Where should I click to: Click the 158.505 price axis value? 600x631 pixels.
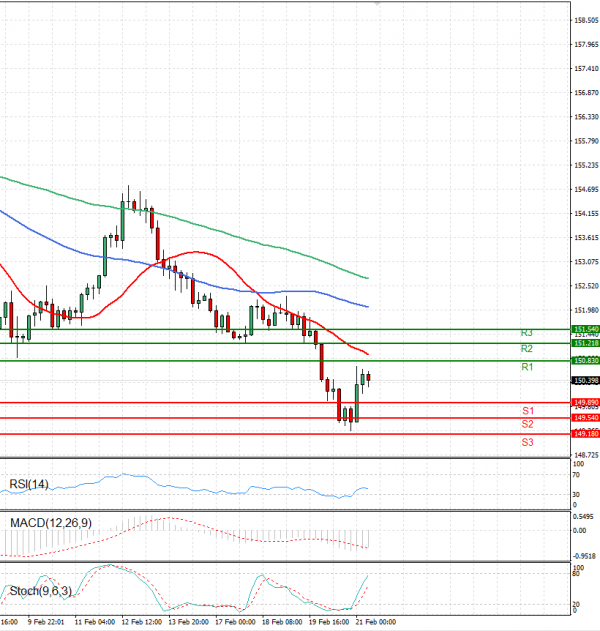tap(586, 20)
